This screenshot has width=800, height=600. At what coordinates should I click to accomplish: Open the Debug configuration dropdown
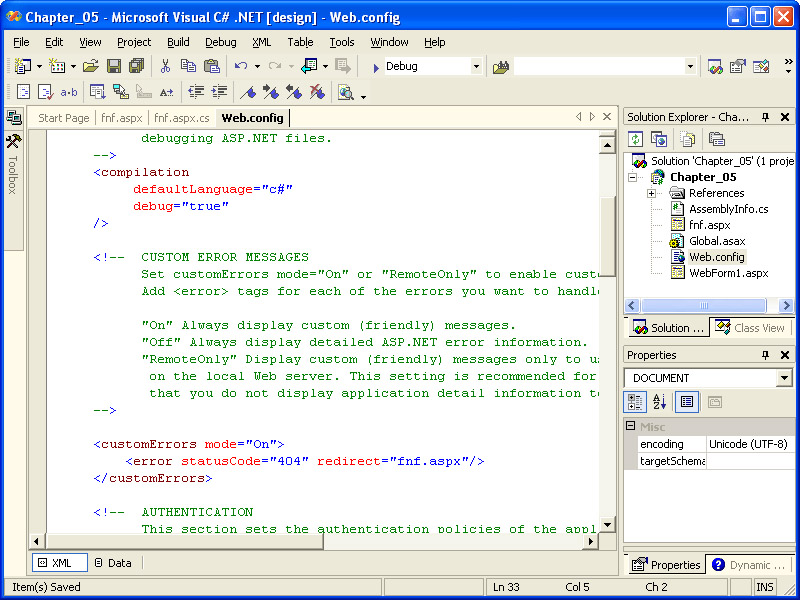[x=476, y=66]
